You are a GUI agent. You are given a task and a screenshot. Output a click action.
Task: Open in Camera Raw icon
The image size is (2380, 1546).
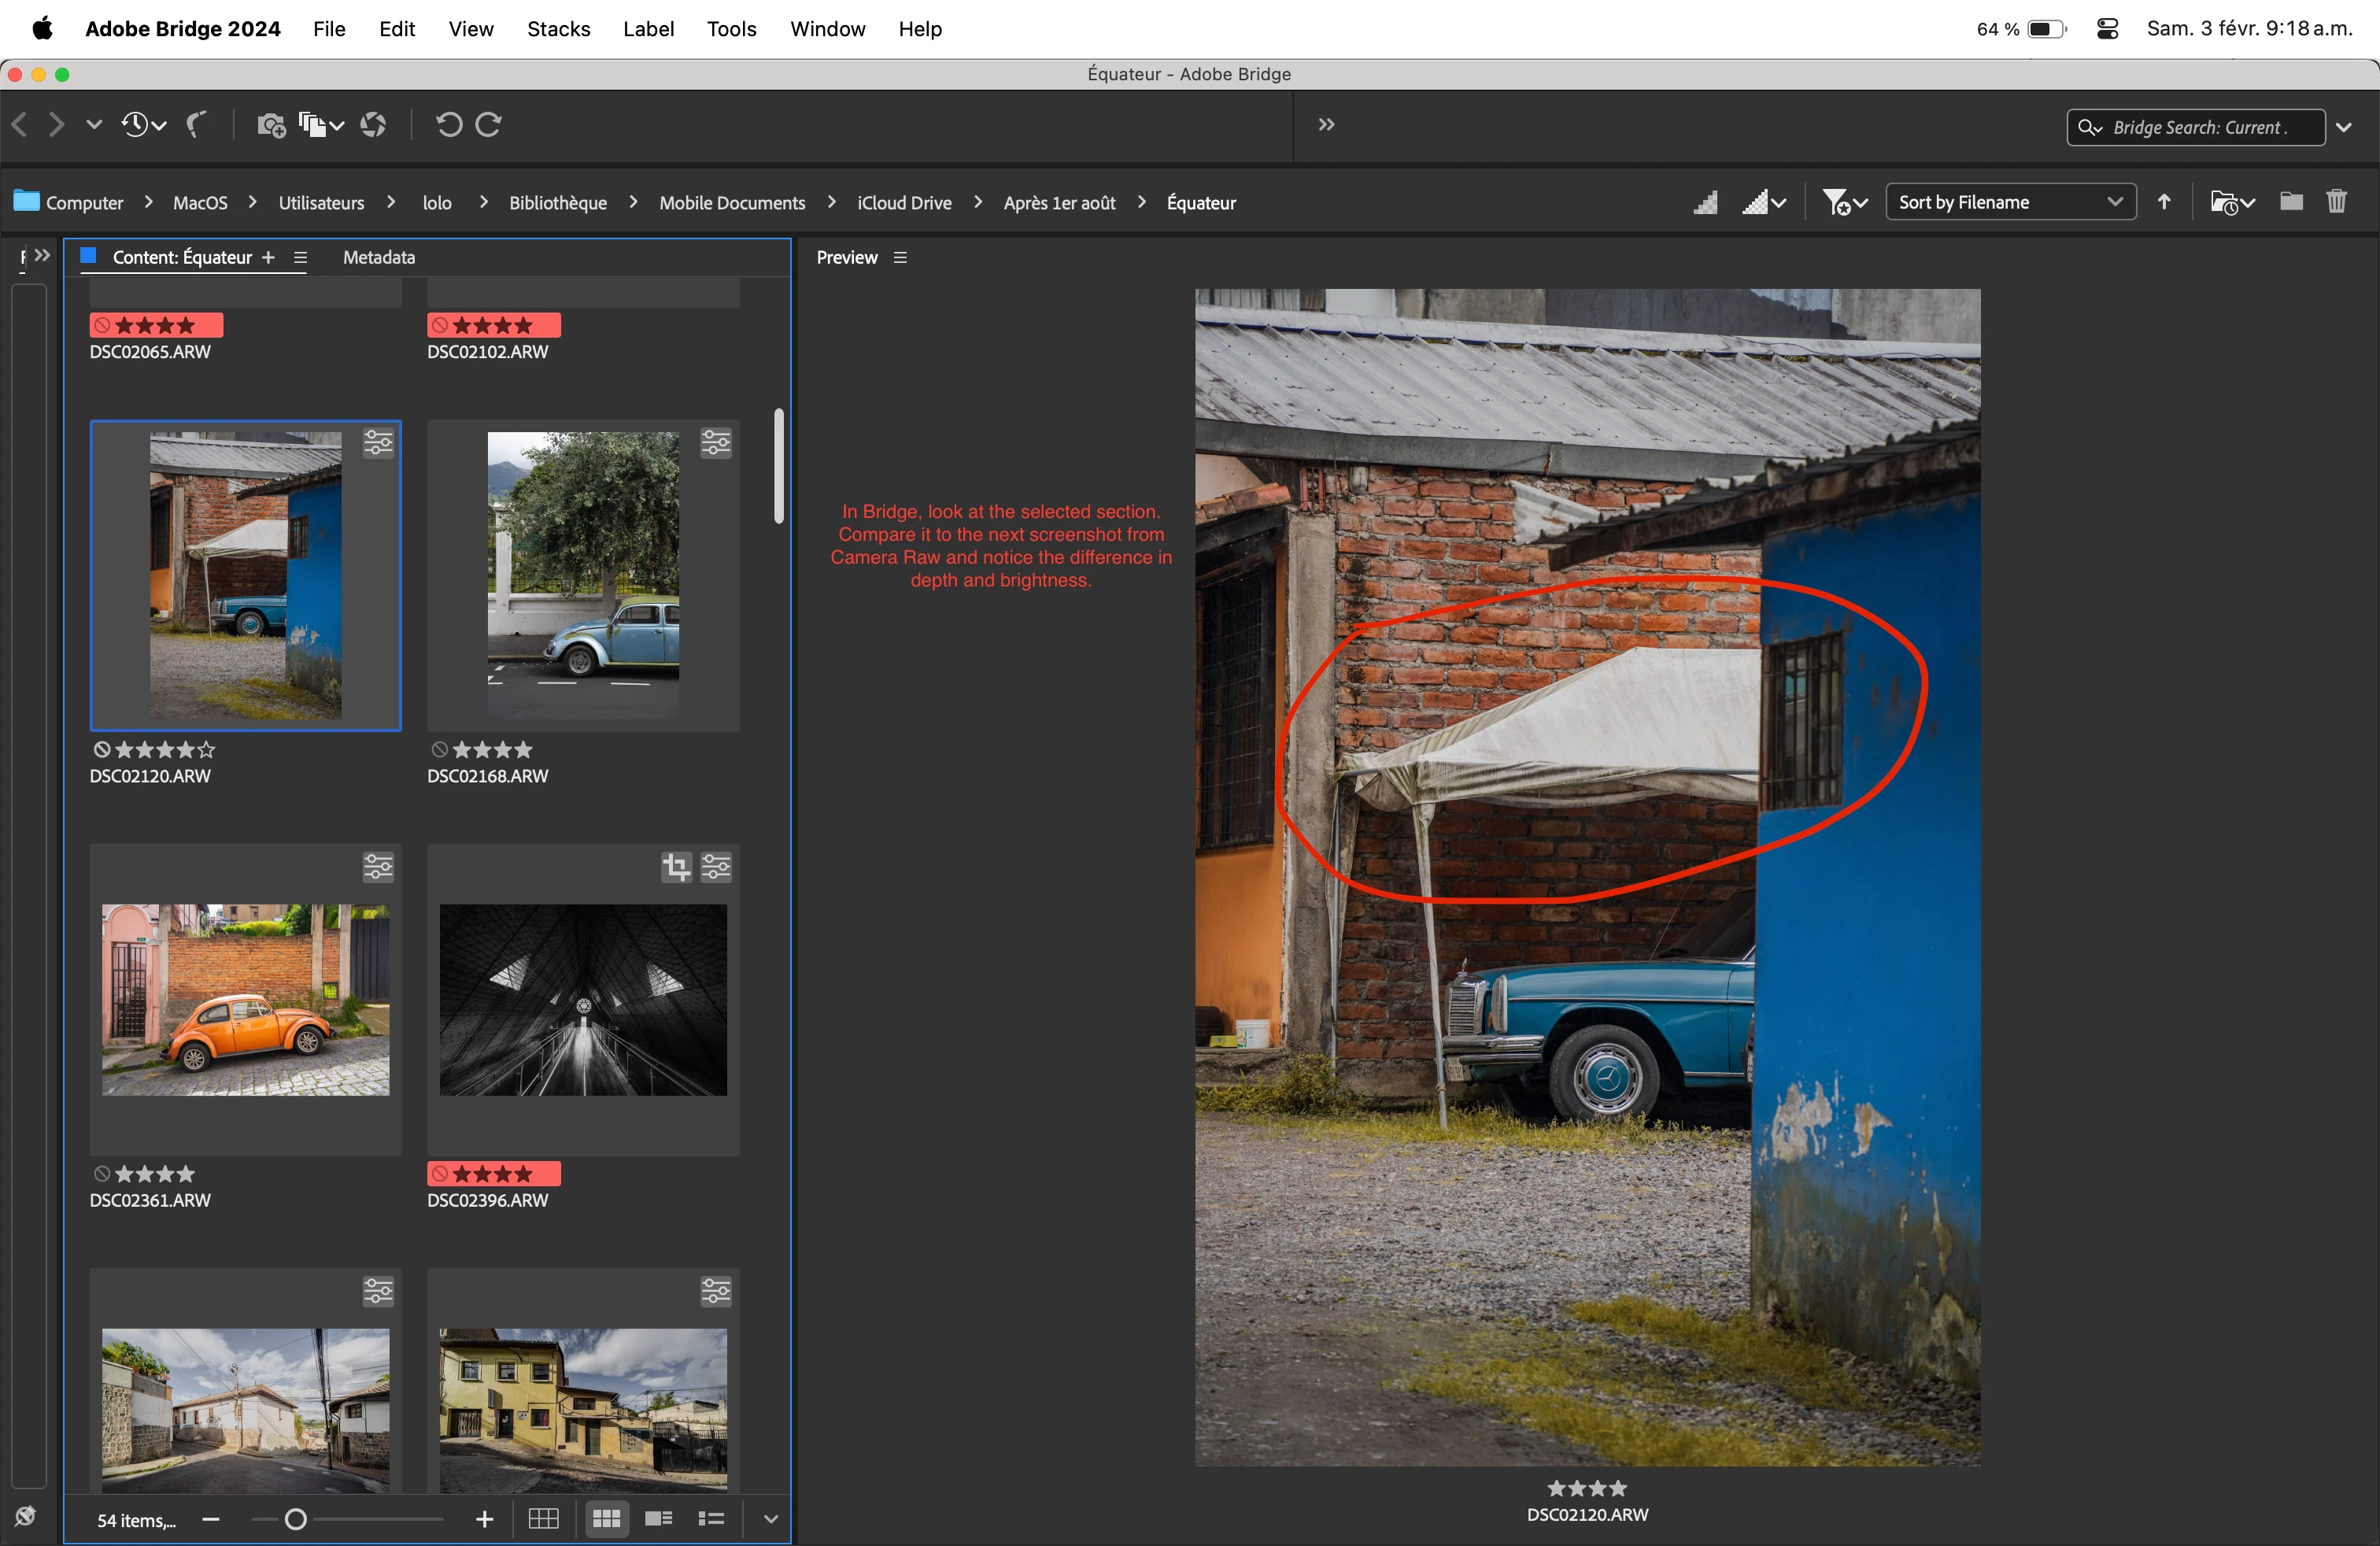373,125
